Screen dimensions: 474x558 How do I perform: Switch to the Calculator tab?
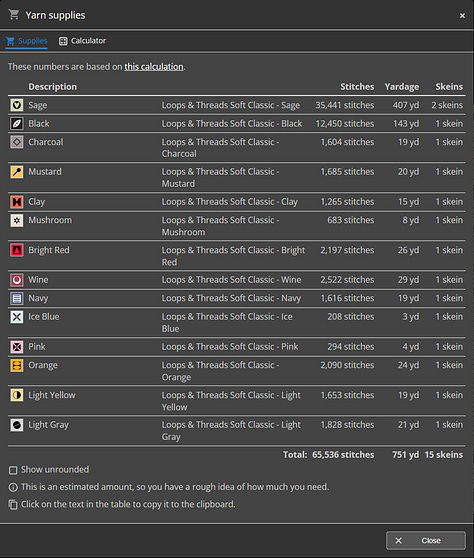(83, 41)
